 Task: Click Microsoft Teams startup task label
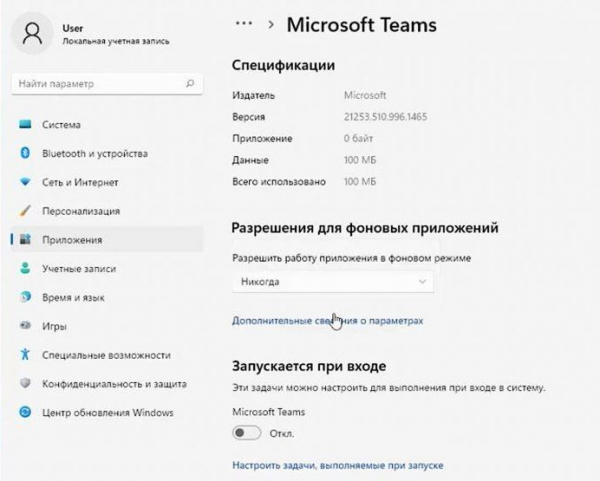269,412
